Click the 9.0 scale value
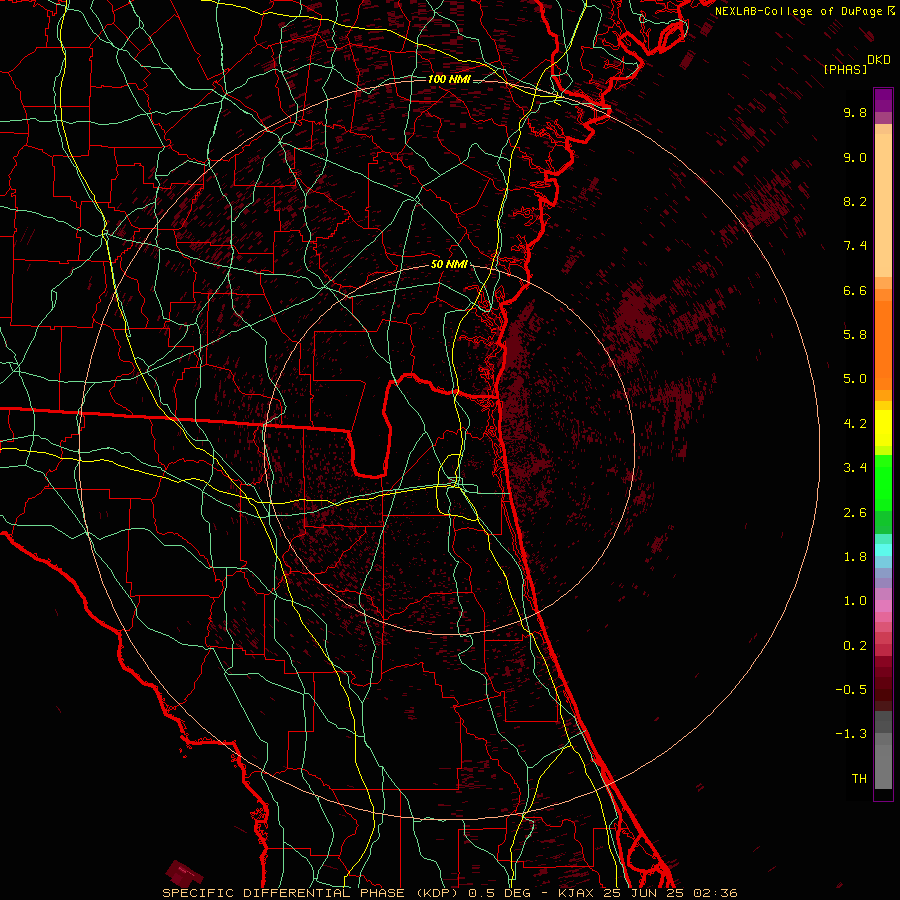This screenshot has width=900, height=900. (855, 157)
